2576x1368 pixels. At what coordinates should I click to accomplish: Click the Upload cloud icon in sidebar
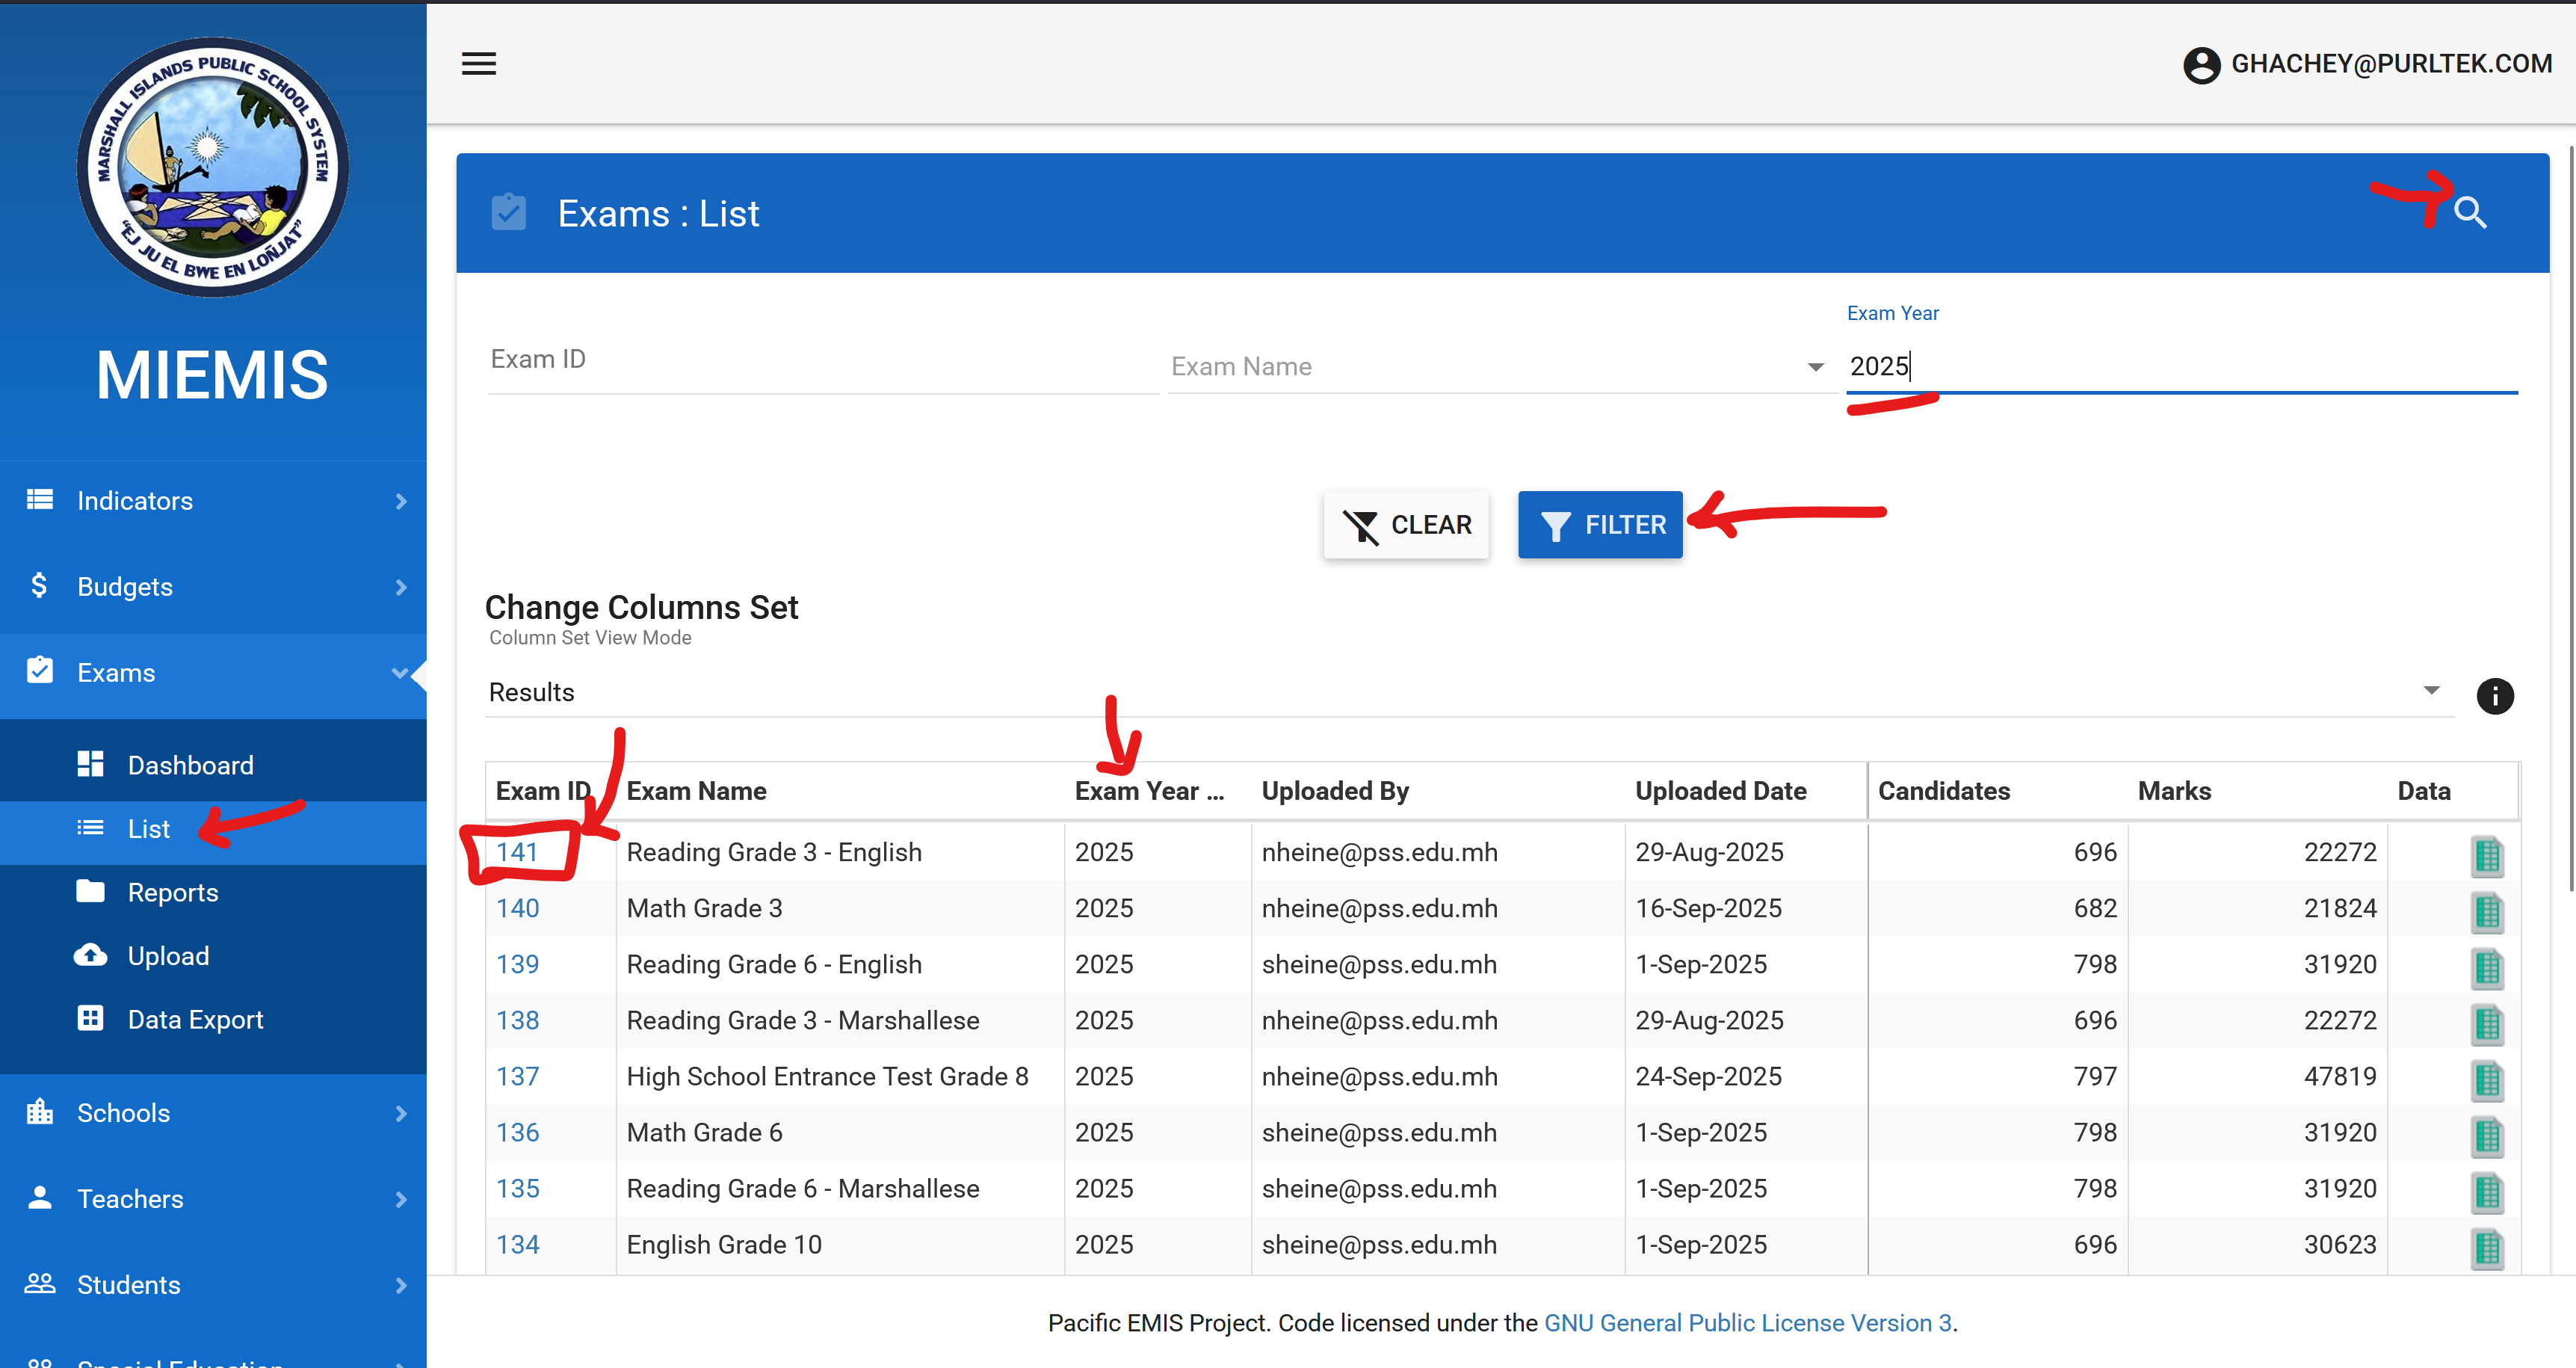click(x=90, y=955)
